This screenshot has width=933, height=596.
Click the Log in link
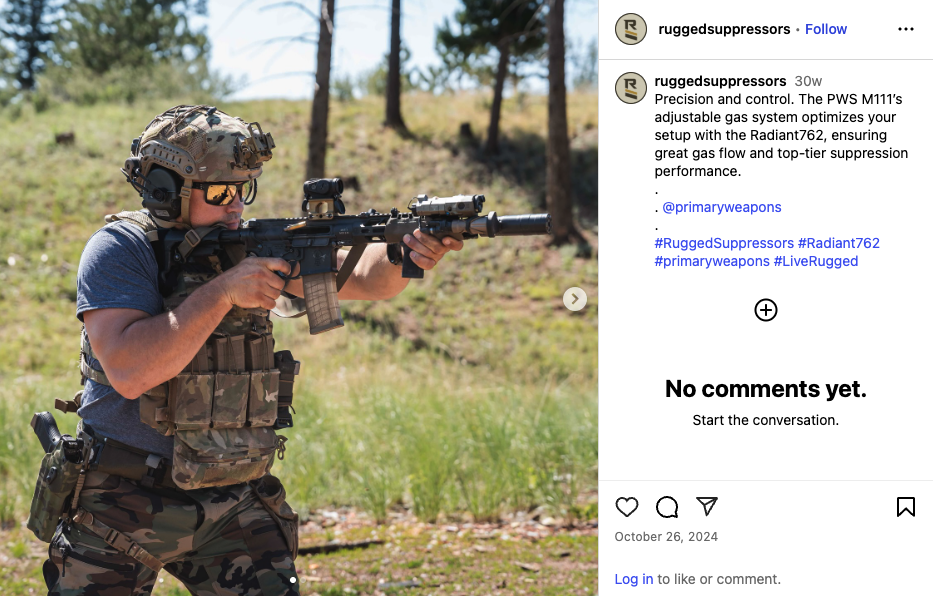pyautogui.click(x=634, y=579)
